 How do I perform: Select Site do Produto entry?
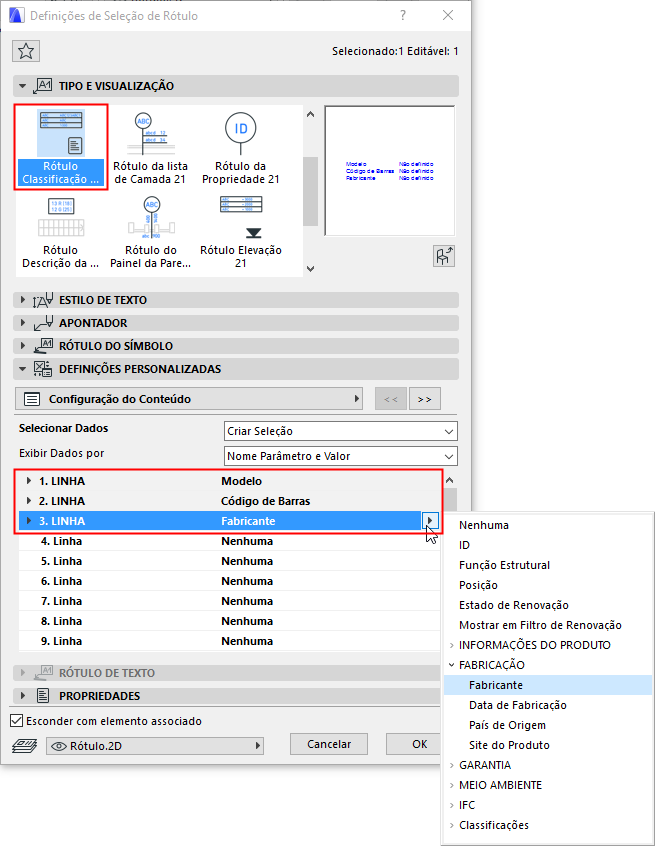click(547, 745)
